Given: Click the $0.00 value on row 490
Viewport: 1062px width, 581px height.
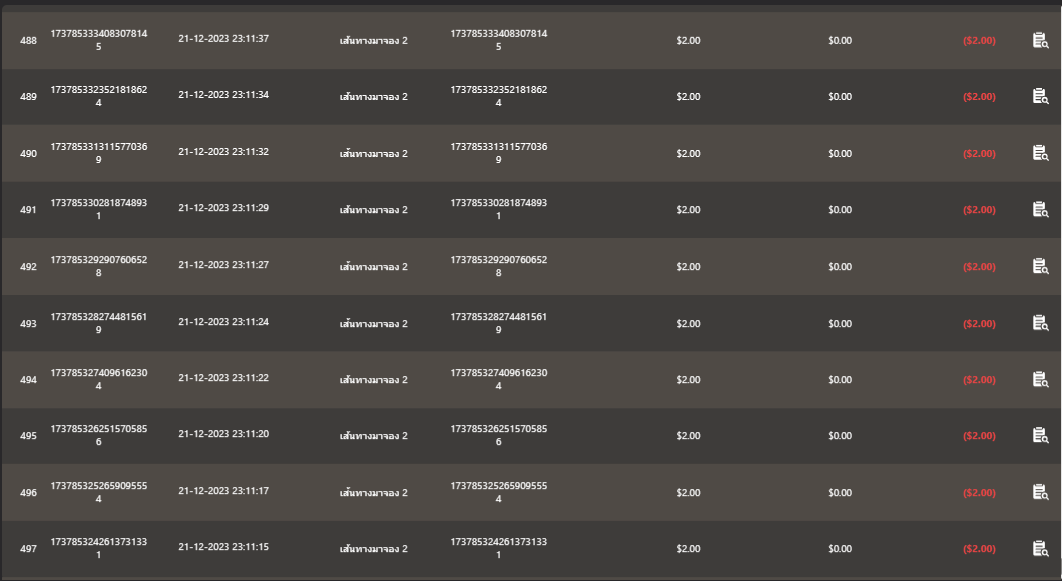Looking at the screenshot, I should [x=840, y=153].
